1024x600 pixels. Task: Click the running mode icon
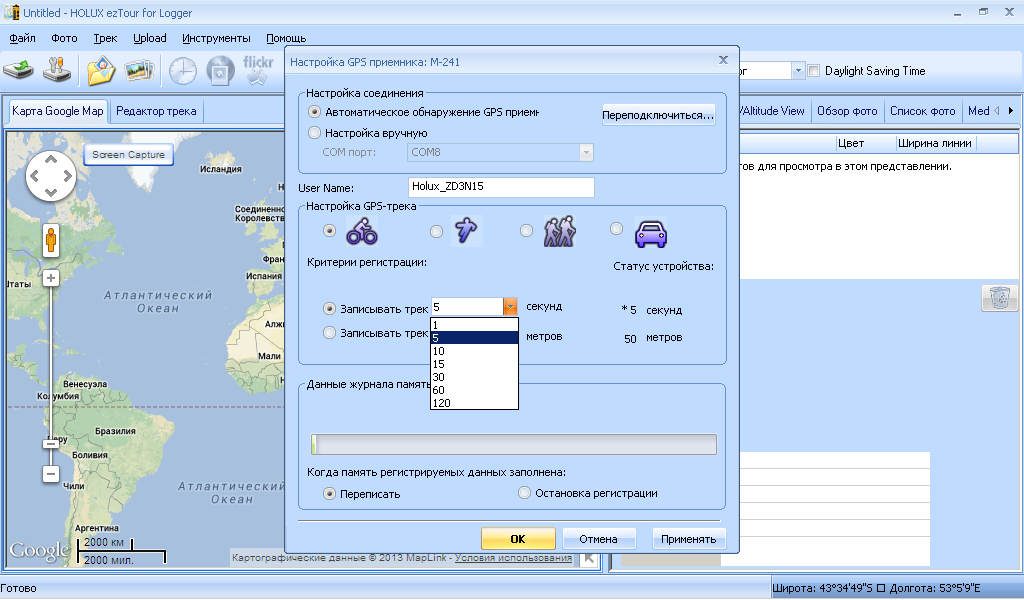[466, 230]
